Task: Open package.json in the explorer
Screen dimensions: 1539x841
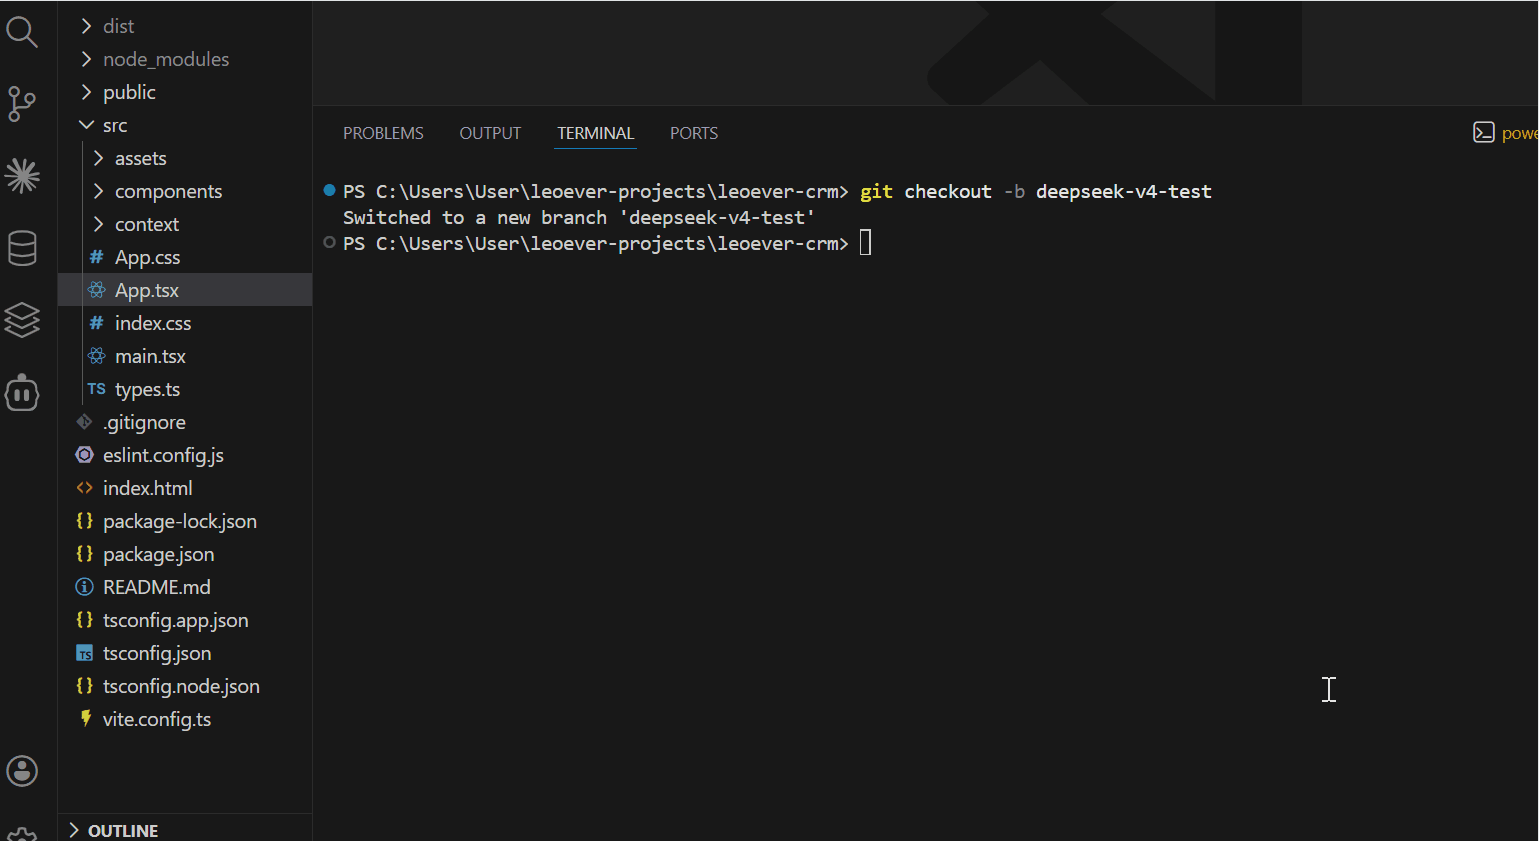Action: tap(158, 554)
